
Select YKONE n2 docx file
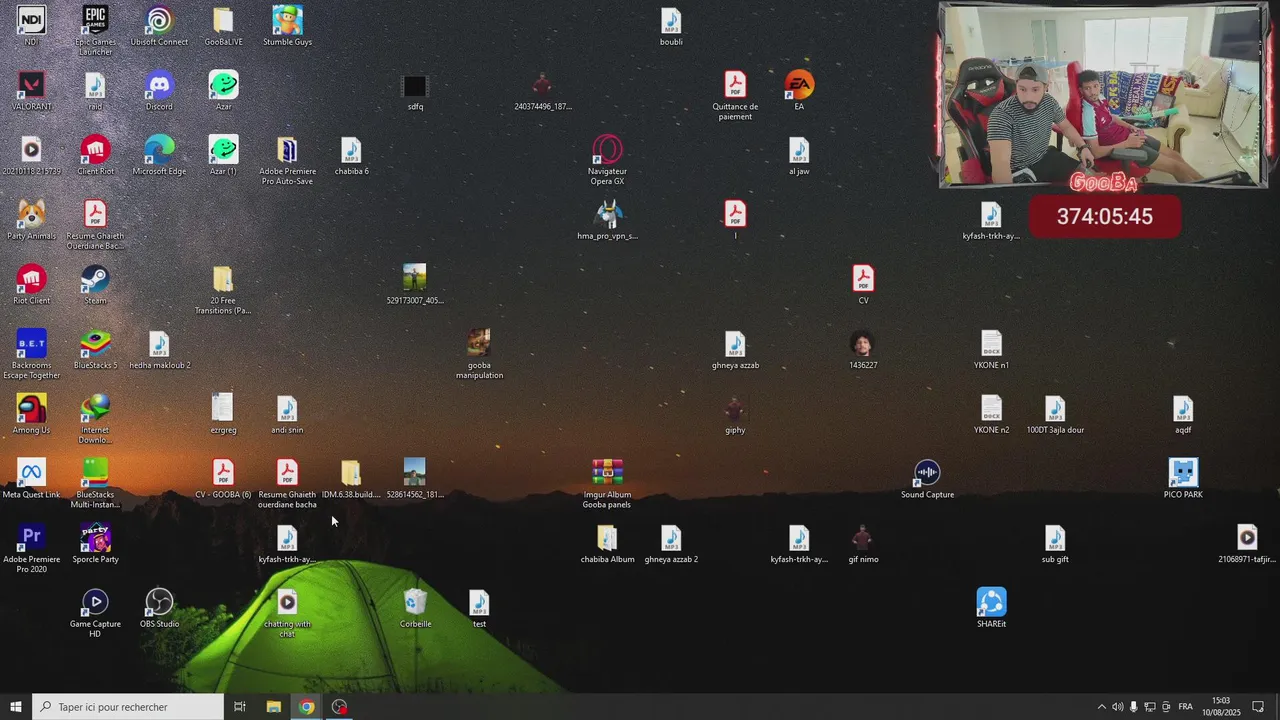point(991,410)
